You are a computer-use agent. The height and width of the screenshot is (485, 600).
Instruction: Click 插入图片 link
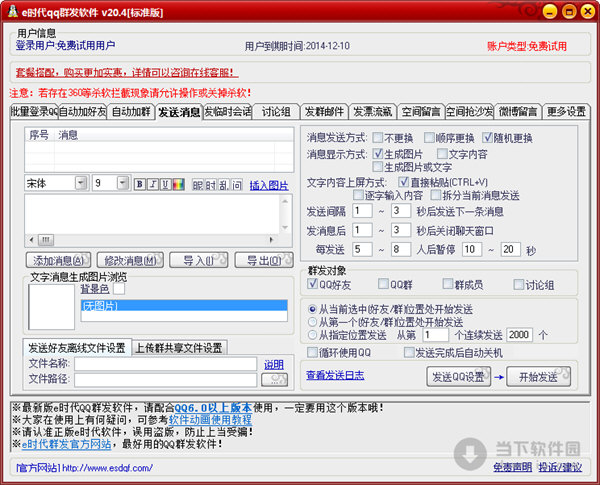(269, 186)
